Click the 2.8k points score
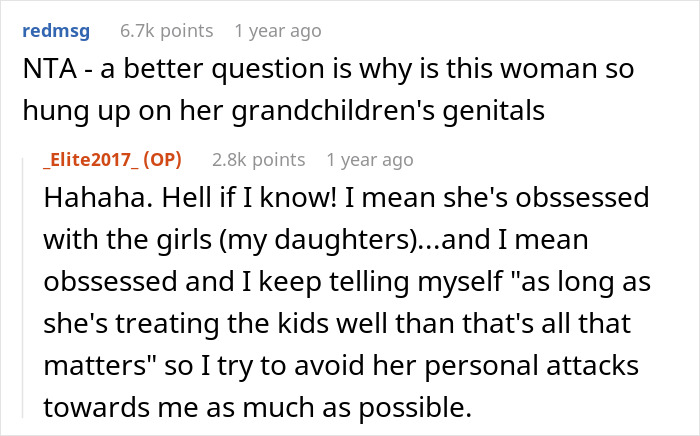 coord(259,159)
